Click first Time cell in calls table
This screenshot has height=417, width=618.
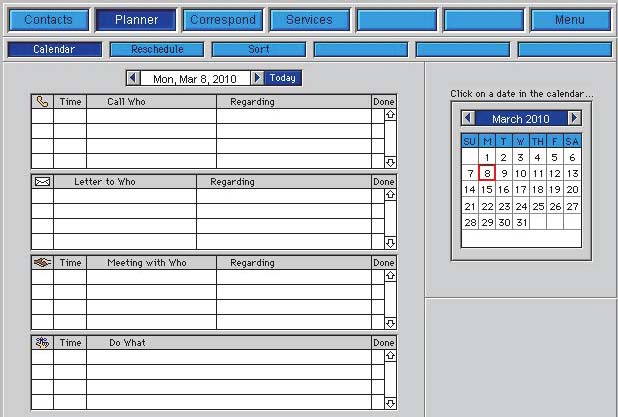click(70, 116)
